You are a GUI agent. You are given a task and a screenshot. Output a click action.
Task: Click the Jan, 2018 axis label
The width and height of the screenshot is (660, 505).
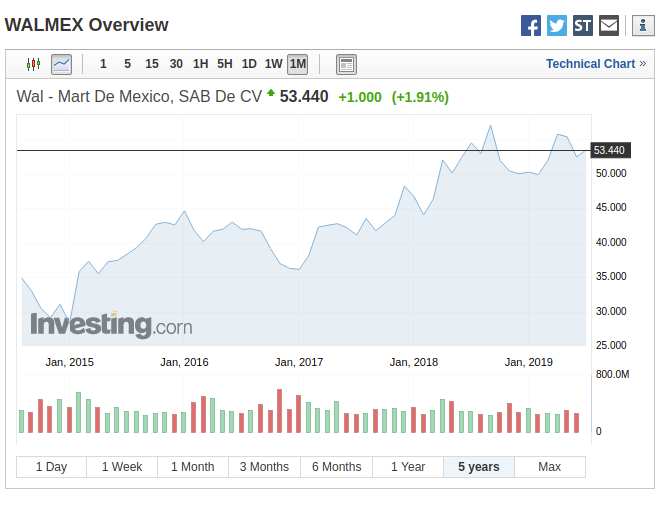tap(414, 362)
